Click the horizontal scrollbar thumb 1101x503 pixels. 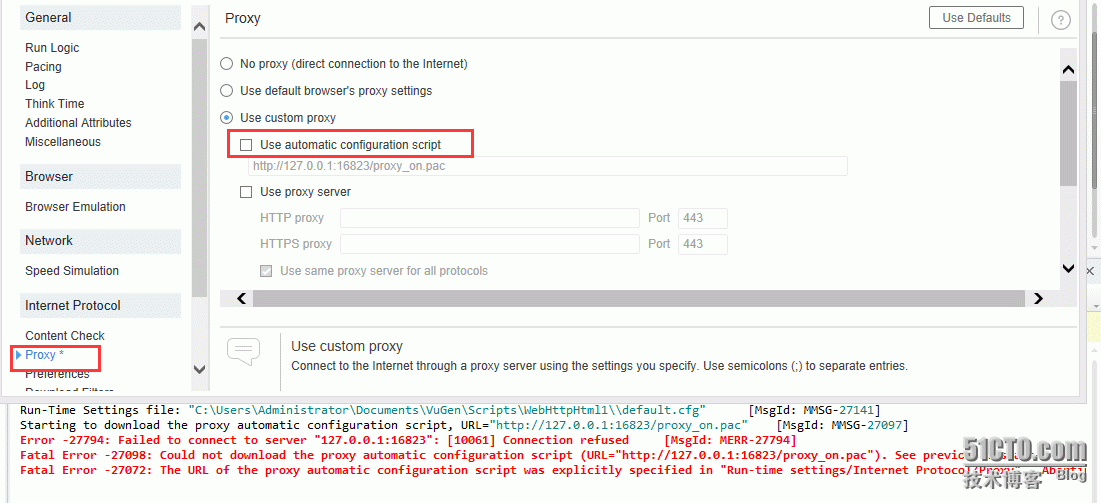(x=639, y=299)
